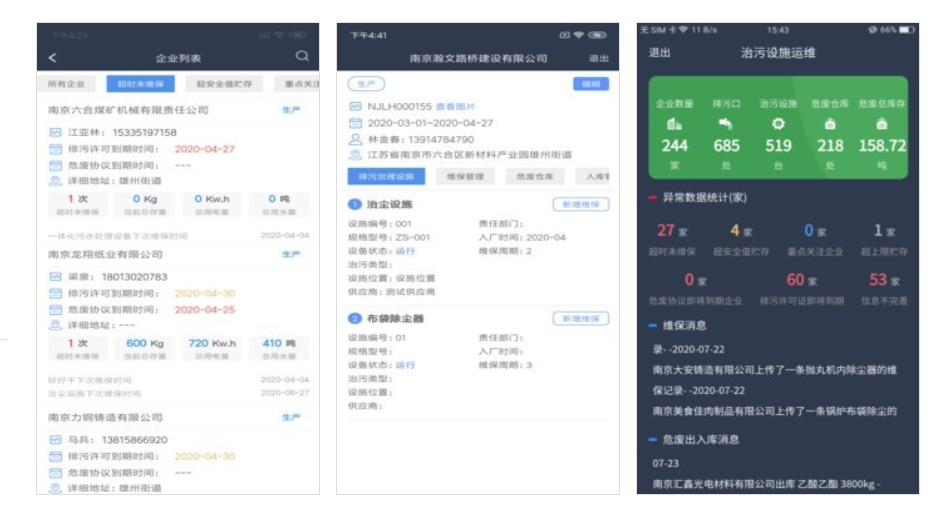937x510 pixels.
Task: Select the 超时未维保 filter tab
Action: tap(140, 84)
